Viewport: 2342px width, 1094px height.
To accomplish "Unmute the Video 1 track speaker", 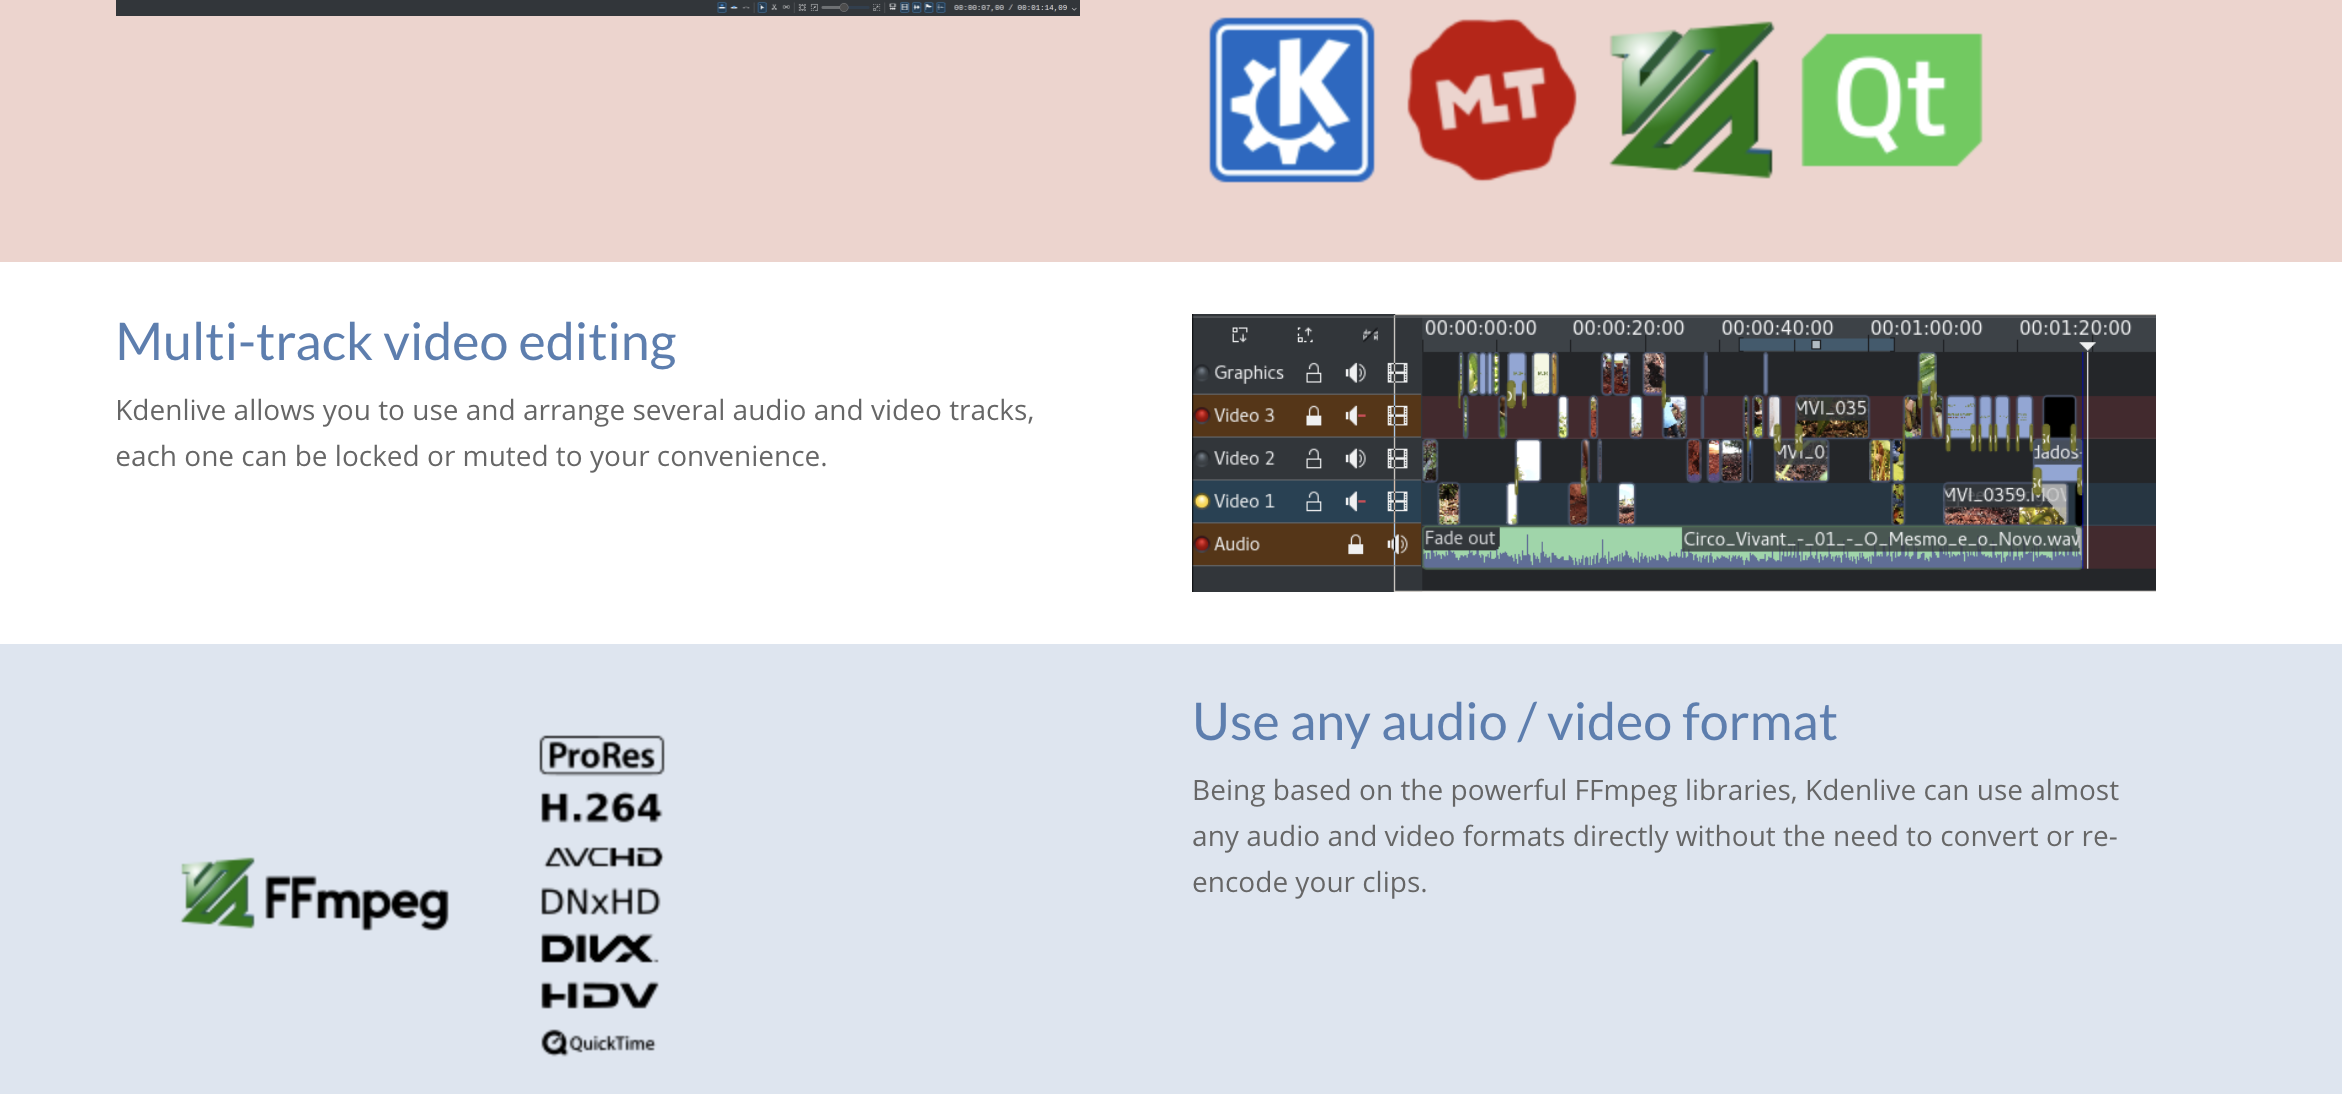I will click(x=1355, y=501).
